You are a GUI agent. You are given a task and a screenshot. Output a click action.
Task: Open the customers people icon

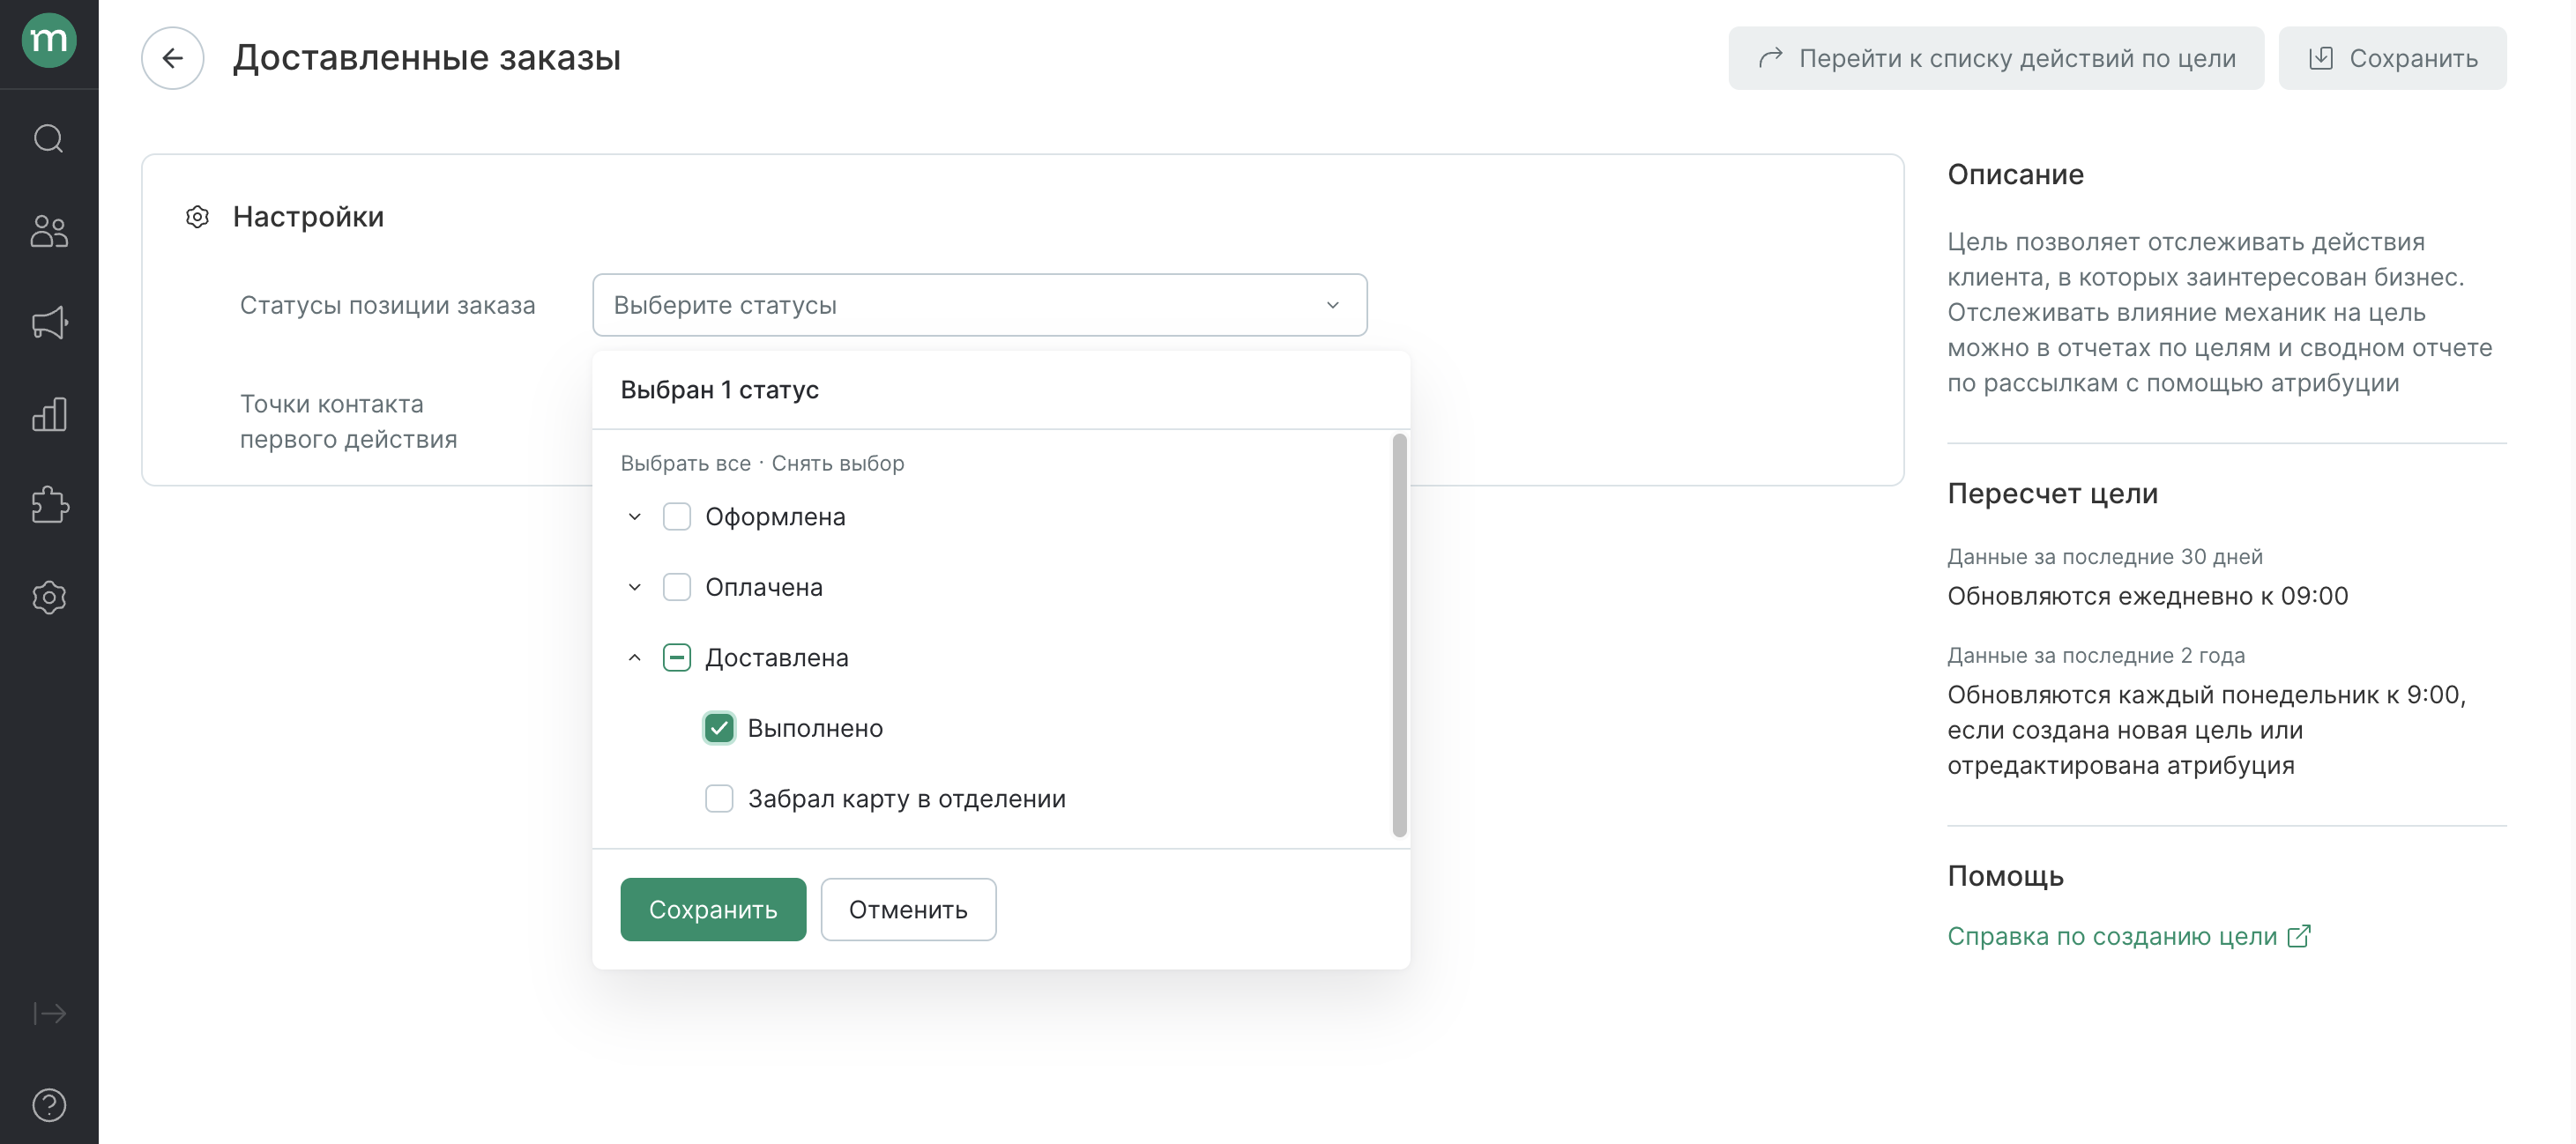pos(49,230)
